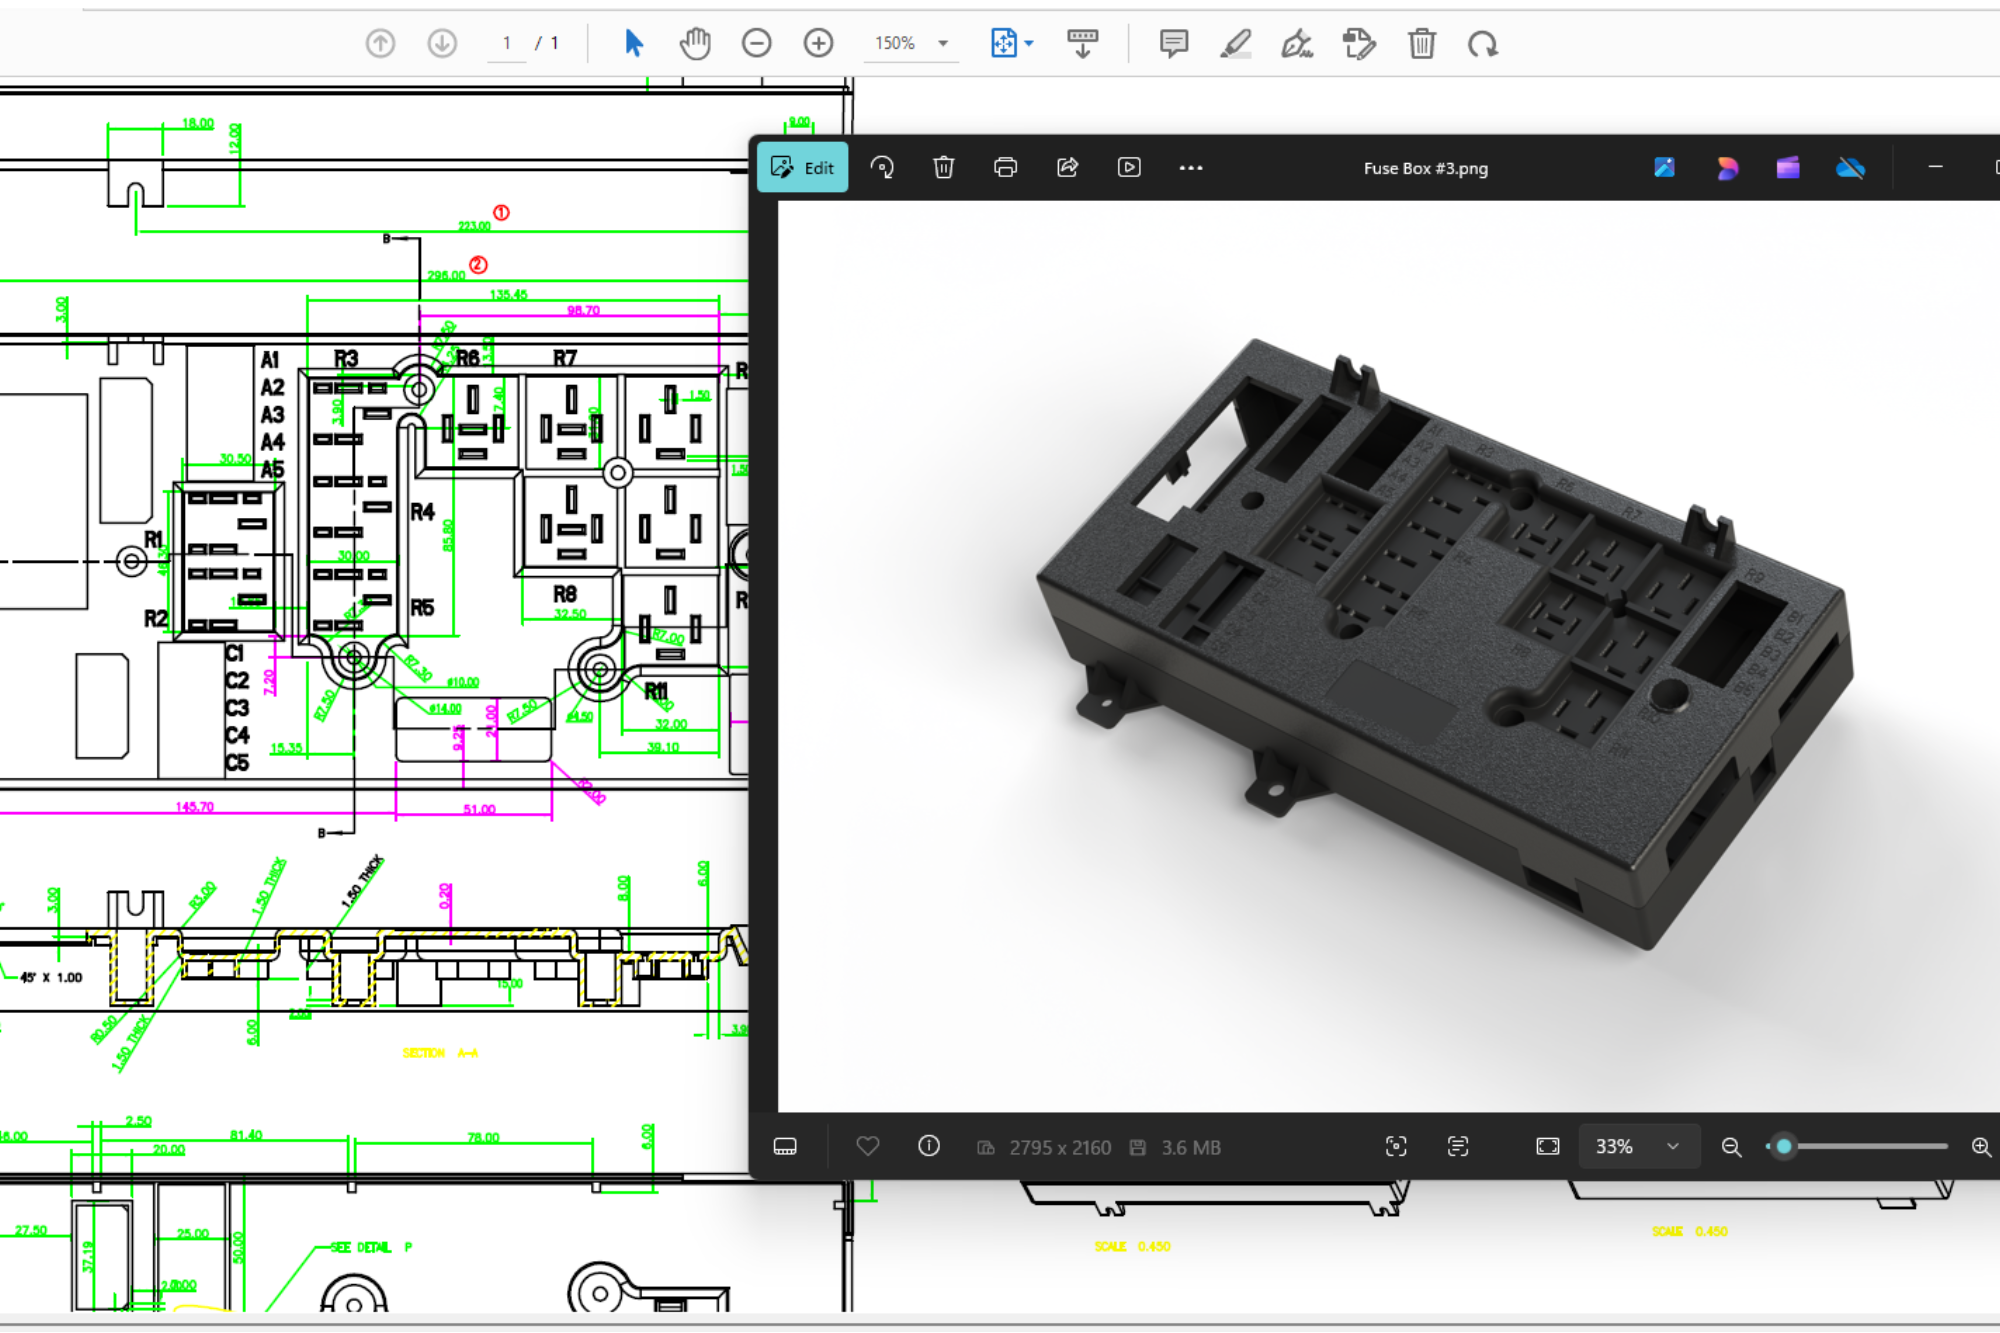
Task: Select the arrow selection tool
Action: tap(633, 43)
